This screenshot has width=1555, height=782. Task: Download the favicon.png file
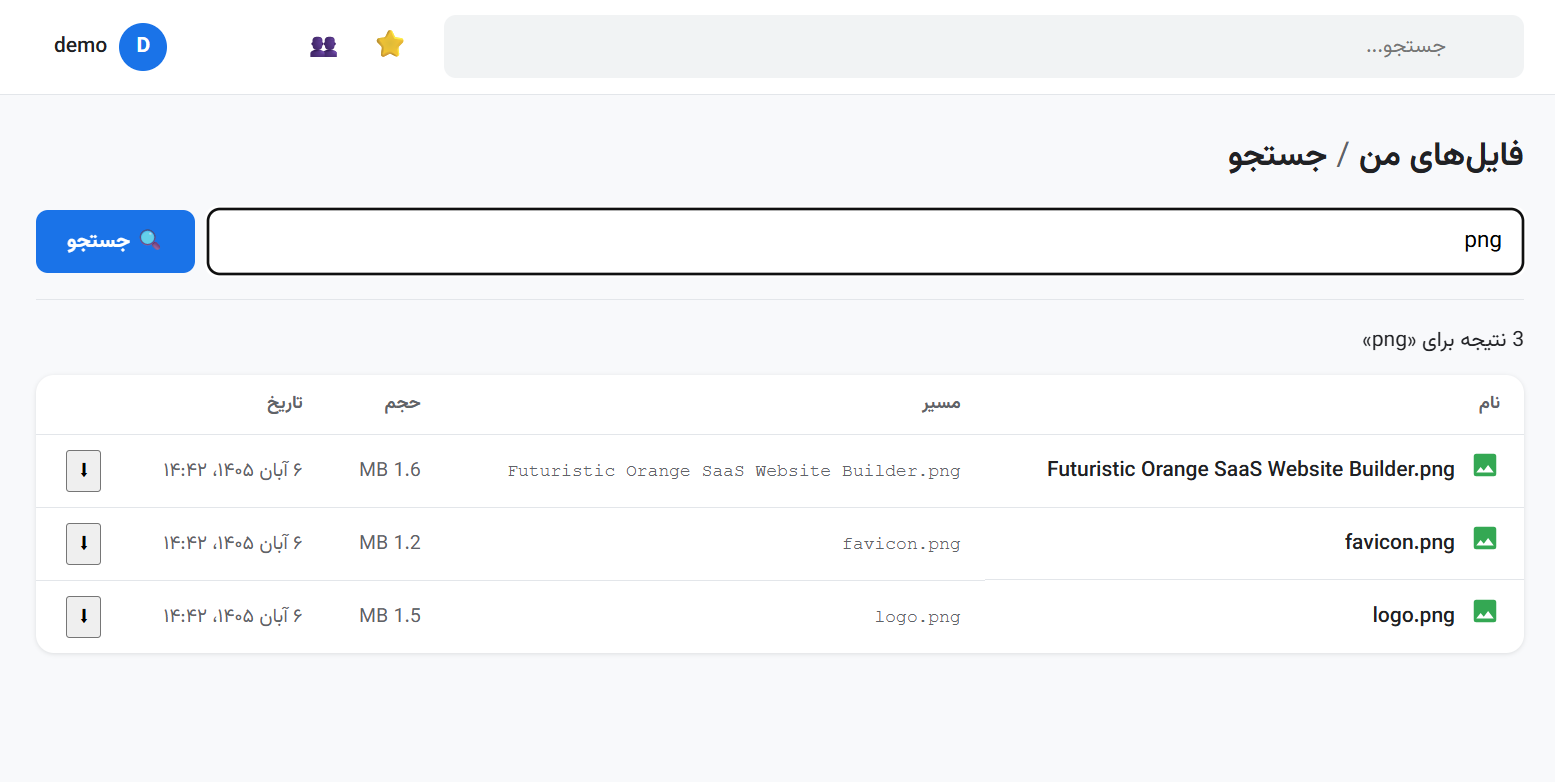point(84,544)
